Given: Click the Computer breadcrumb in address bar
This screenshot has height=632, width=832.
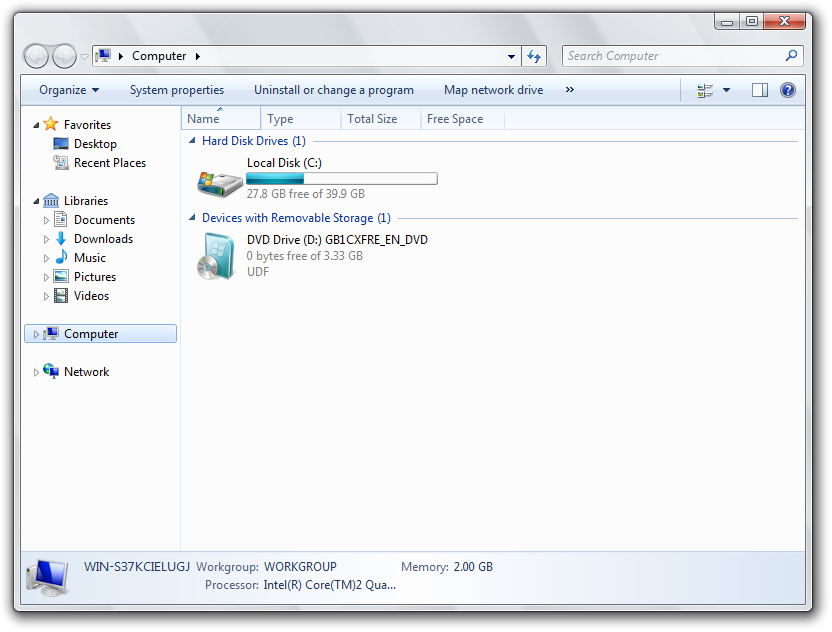Looking at the screenshot, I should [x=159, y=56].
